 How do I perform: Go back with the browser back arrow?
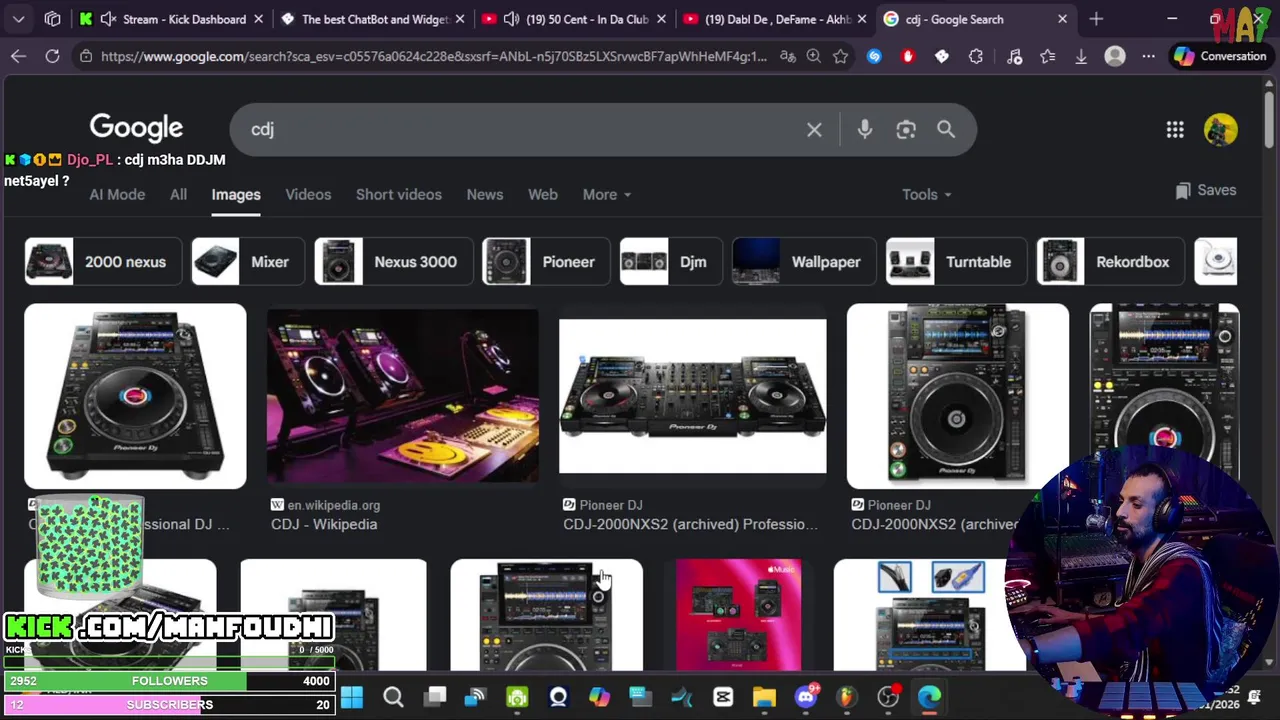18,57
